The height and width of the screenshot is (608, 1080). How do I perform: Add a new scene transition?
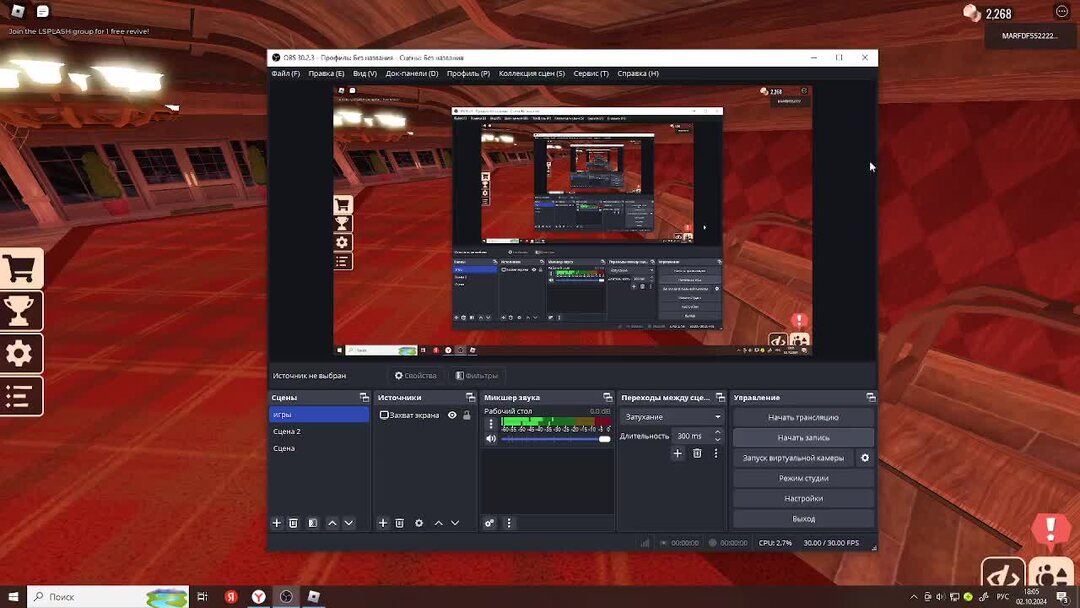678,453
